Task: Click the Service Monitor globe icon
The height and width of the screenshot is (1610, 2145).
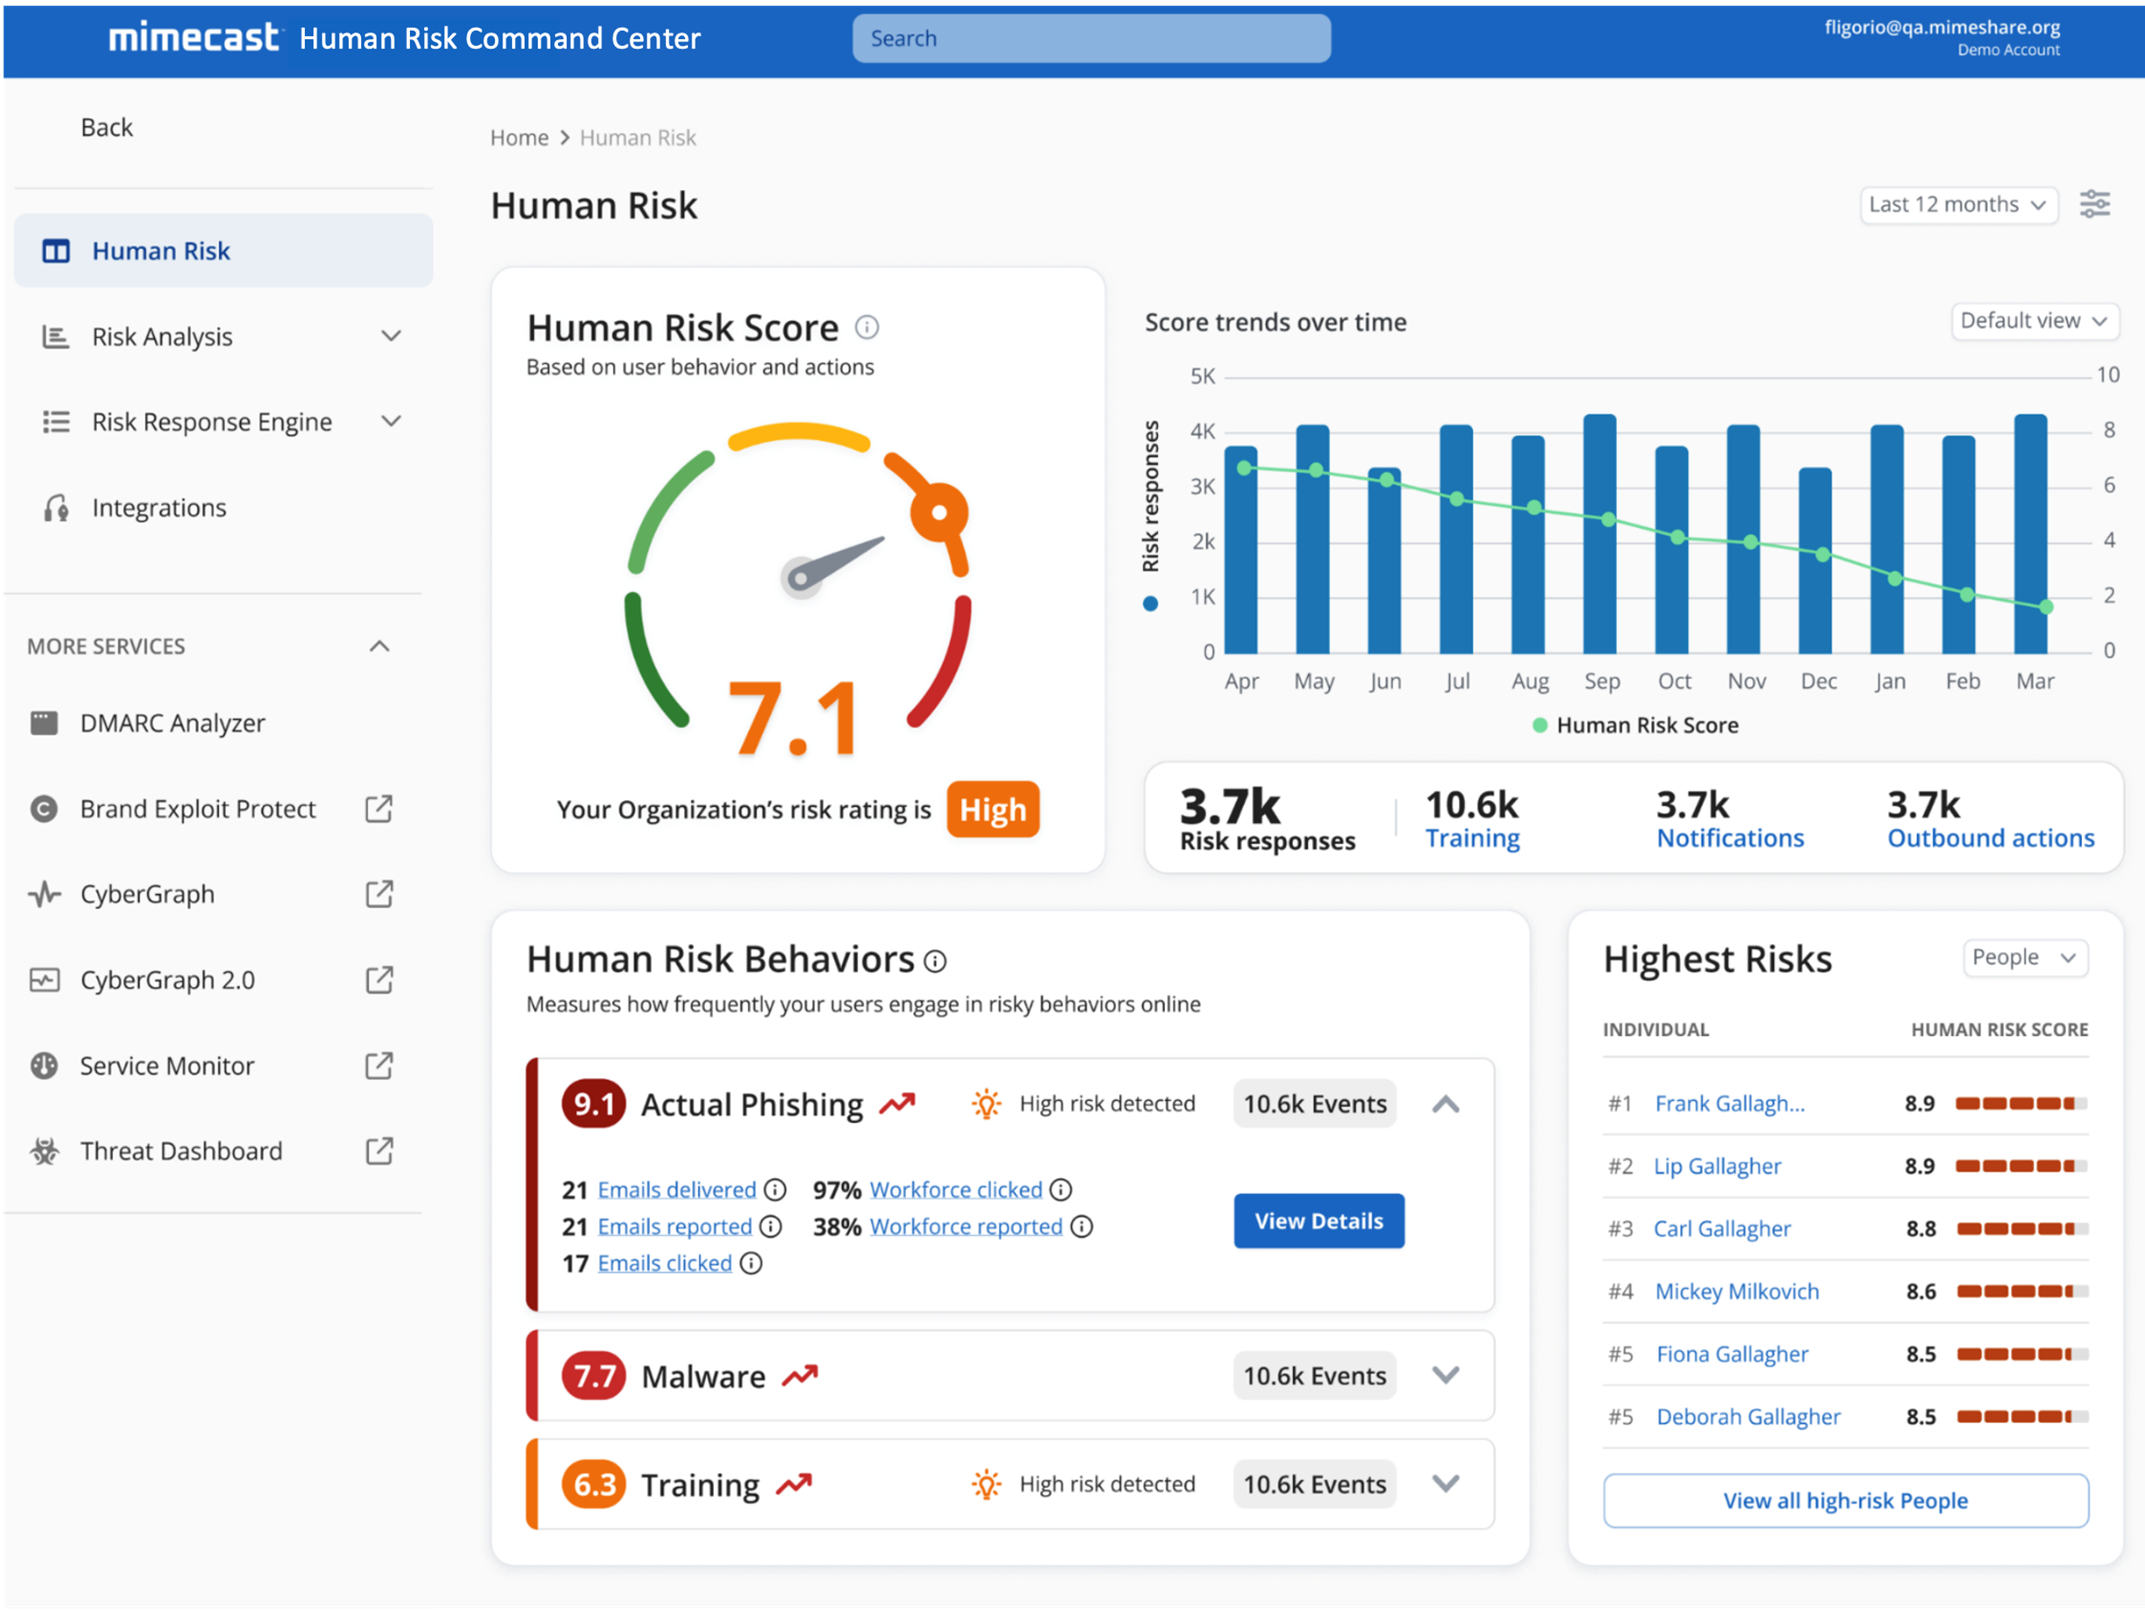Action: click(44, 1065)
